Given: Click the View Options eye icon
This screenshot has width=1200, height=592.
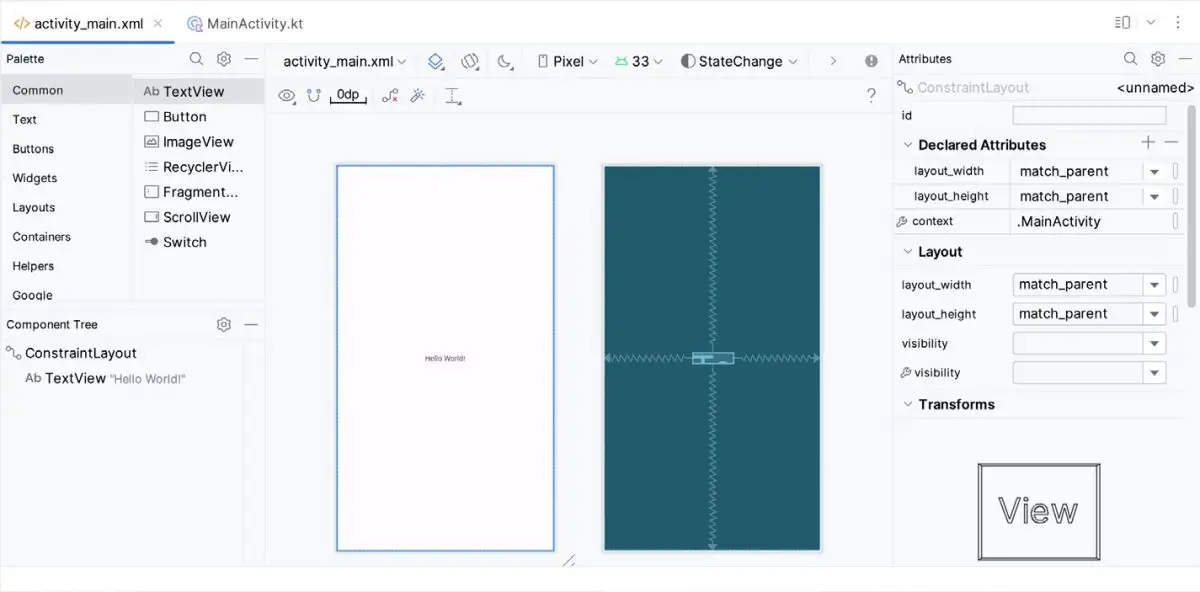Looking at the screenshot, I should [287, 96].
